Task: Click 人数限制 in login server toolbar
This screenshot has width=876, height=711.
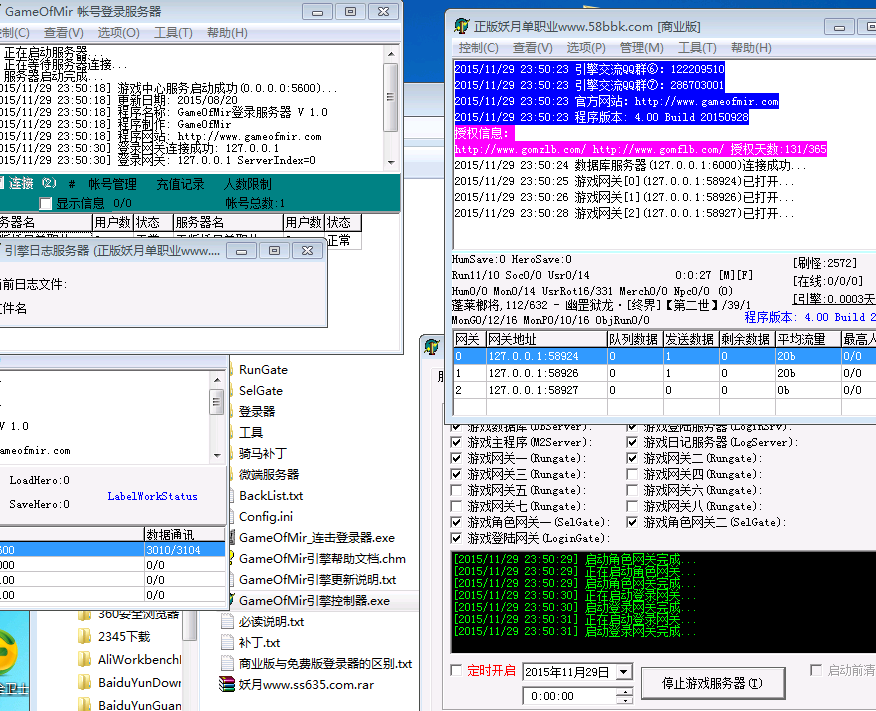Action: click(x=247, y=184)
